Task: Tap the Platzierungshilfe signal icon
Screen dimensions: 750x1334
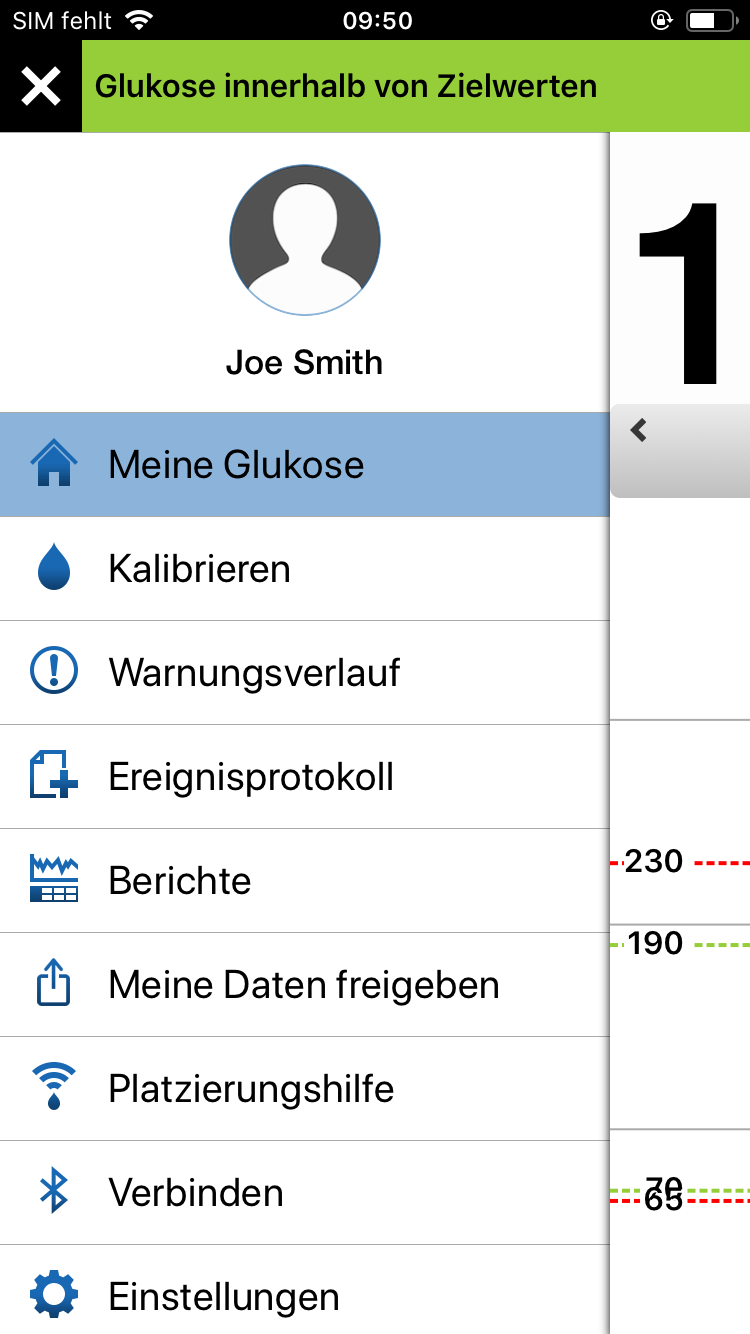Action: 54,1089
